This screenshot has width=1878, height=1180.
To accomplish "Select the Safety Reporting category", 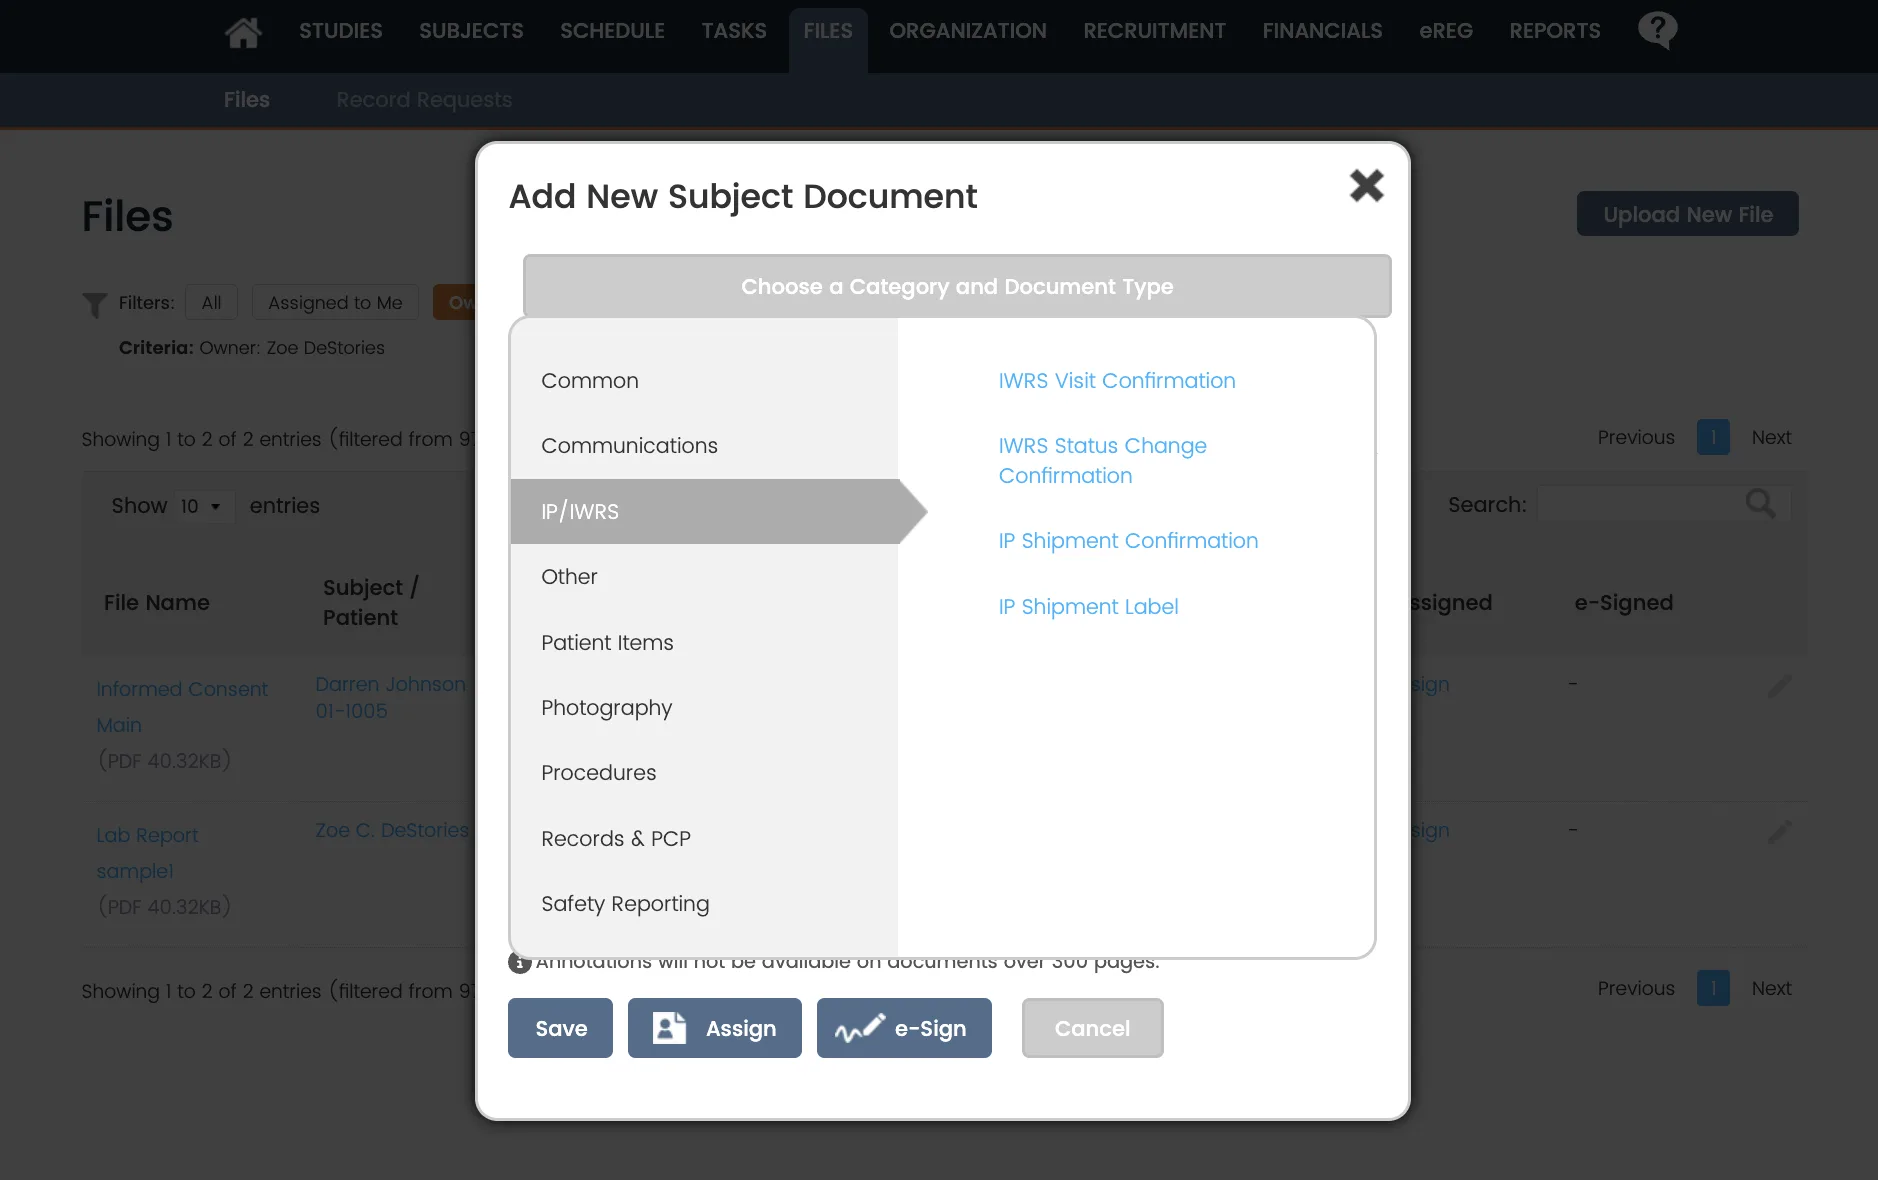I will click(x=704, y=904).
